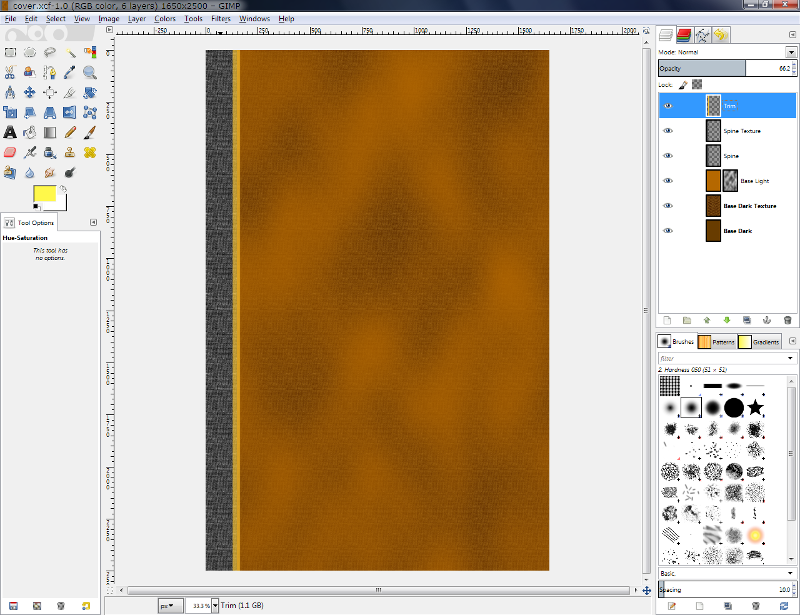
Task: Select the Zoom magnifier tool
Action: 90,72
